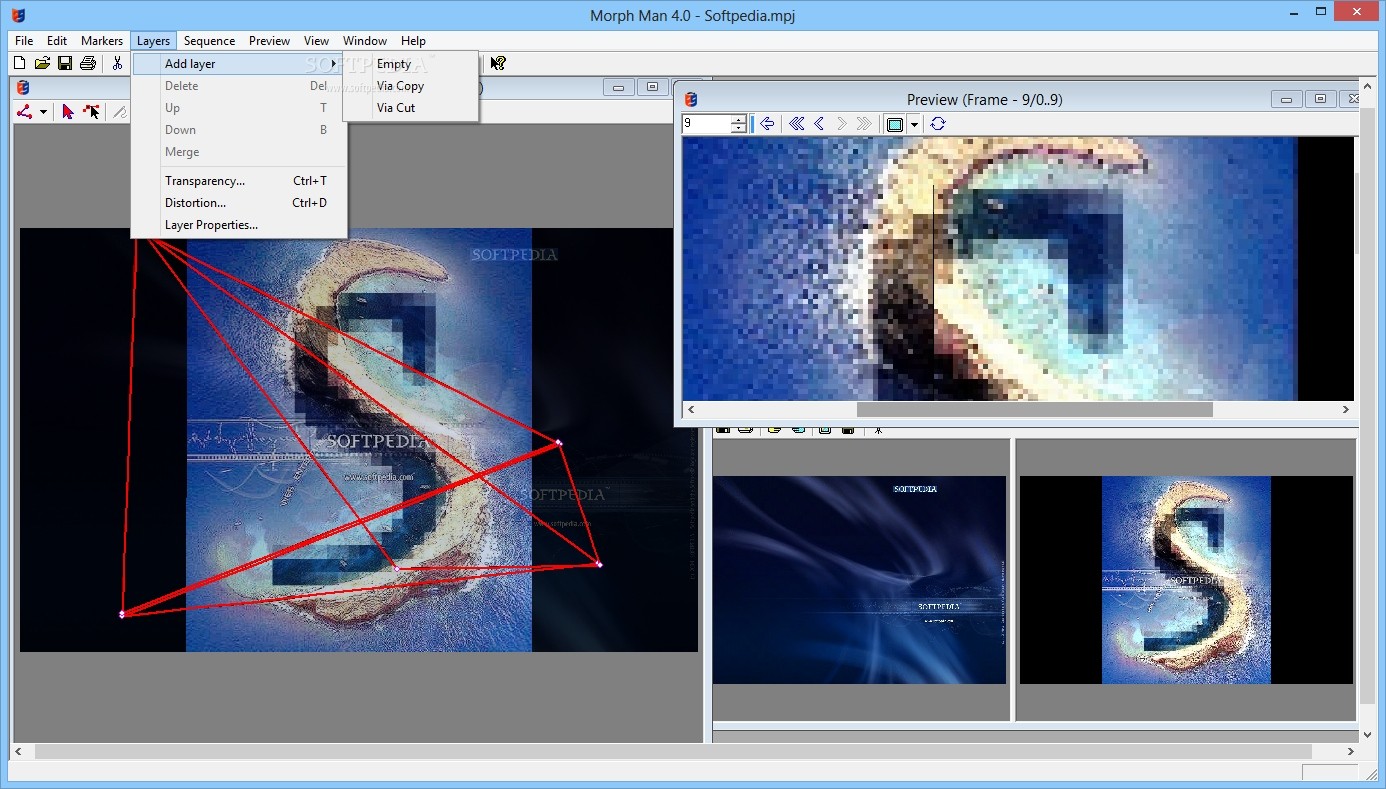
Task: Click the Print toolbar icon
Action: pyautogui.click(x=88, y=63)
